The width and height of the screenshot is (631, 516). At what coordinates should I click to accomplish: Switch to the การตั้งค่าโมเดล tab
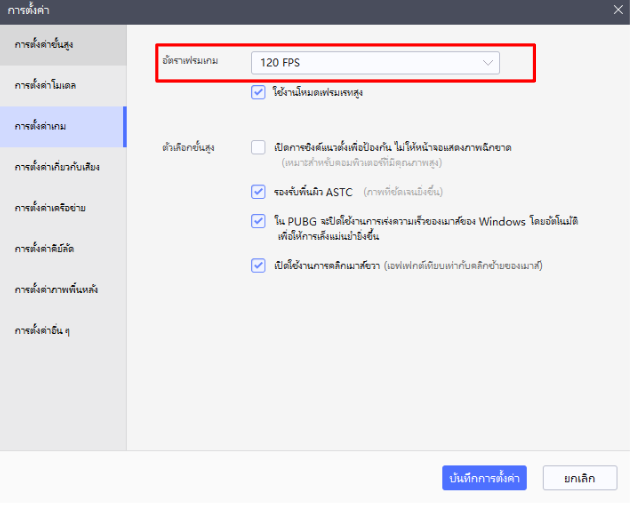pyautogui.click(x=46, y=86)
